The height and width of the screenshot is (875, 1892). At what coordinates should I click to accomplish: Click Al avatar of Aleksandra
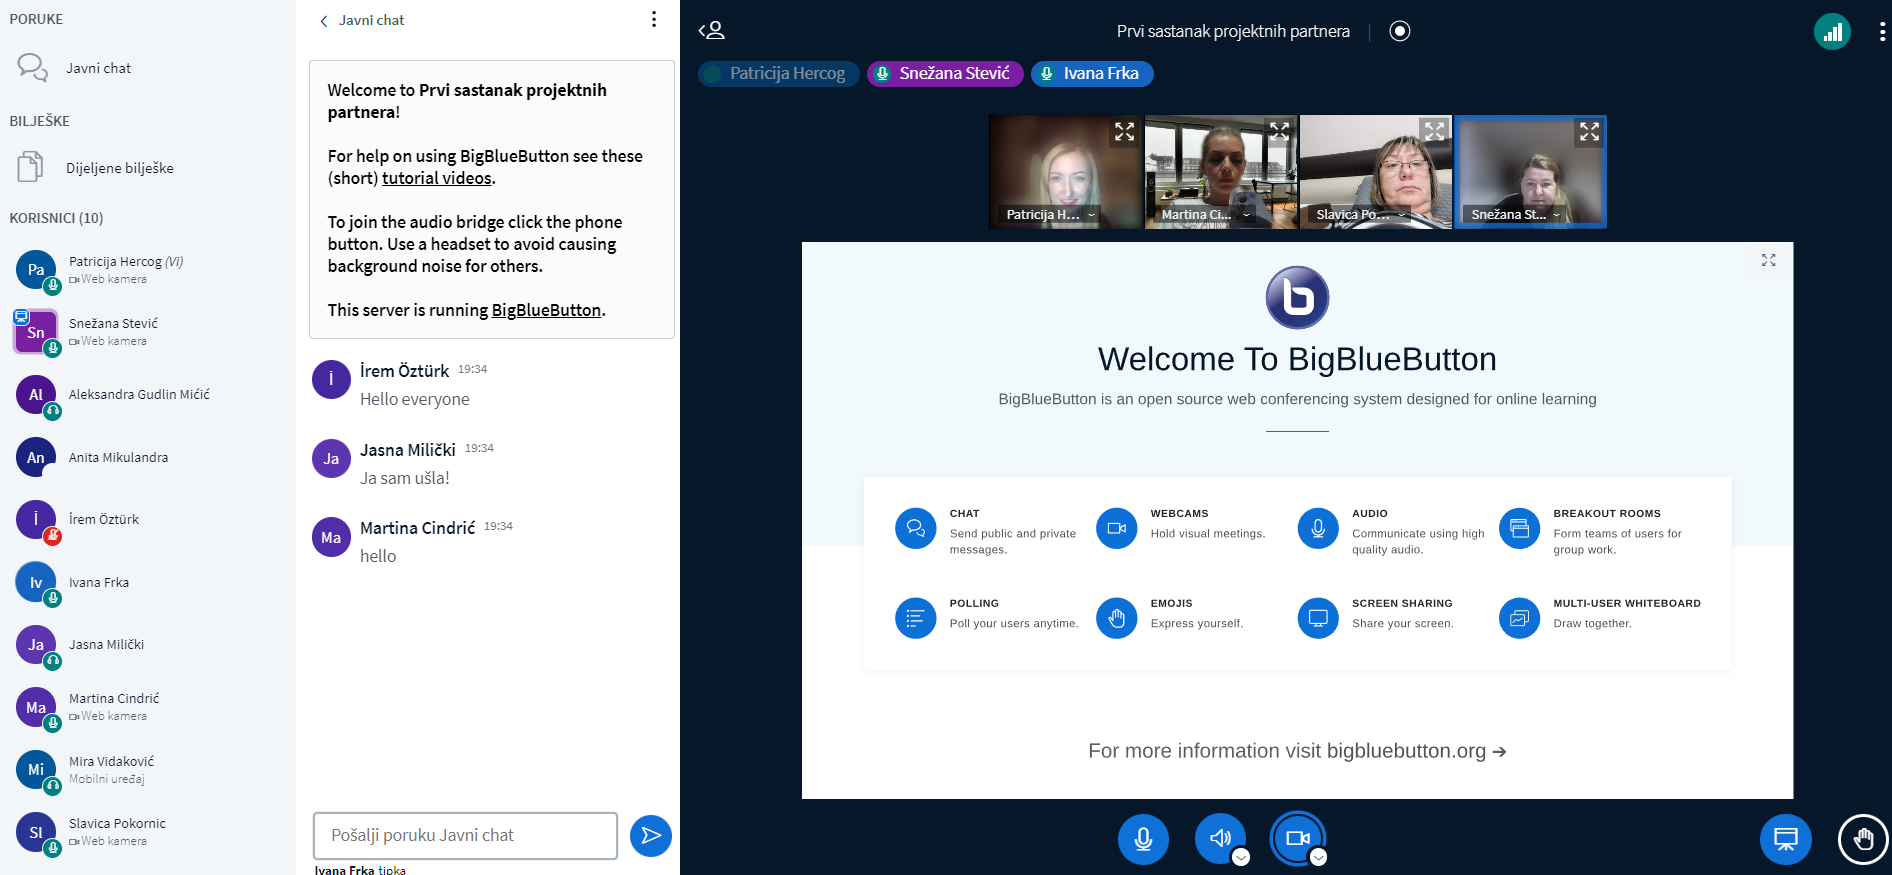(36, 395)
